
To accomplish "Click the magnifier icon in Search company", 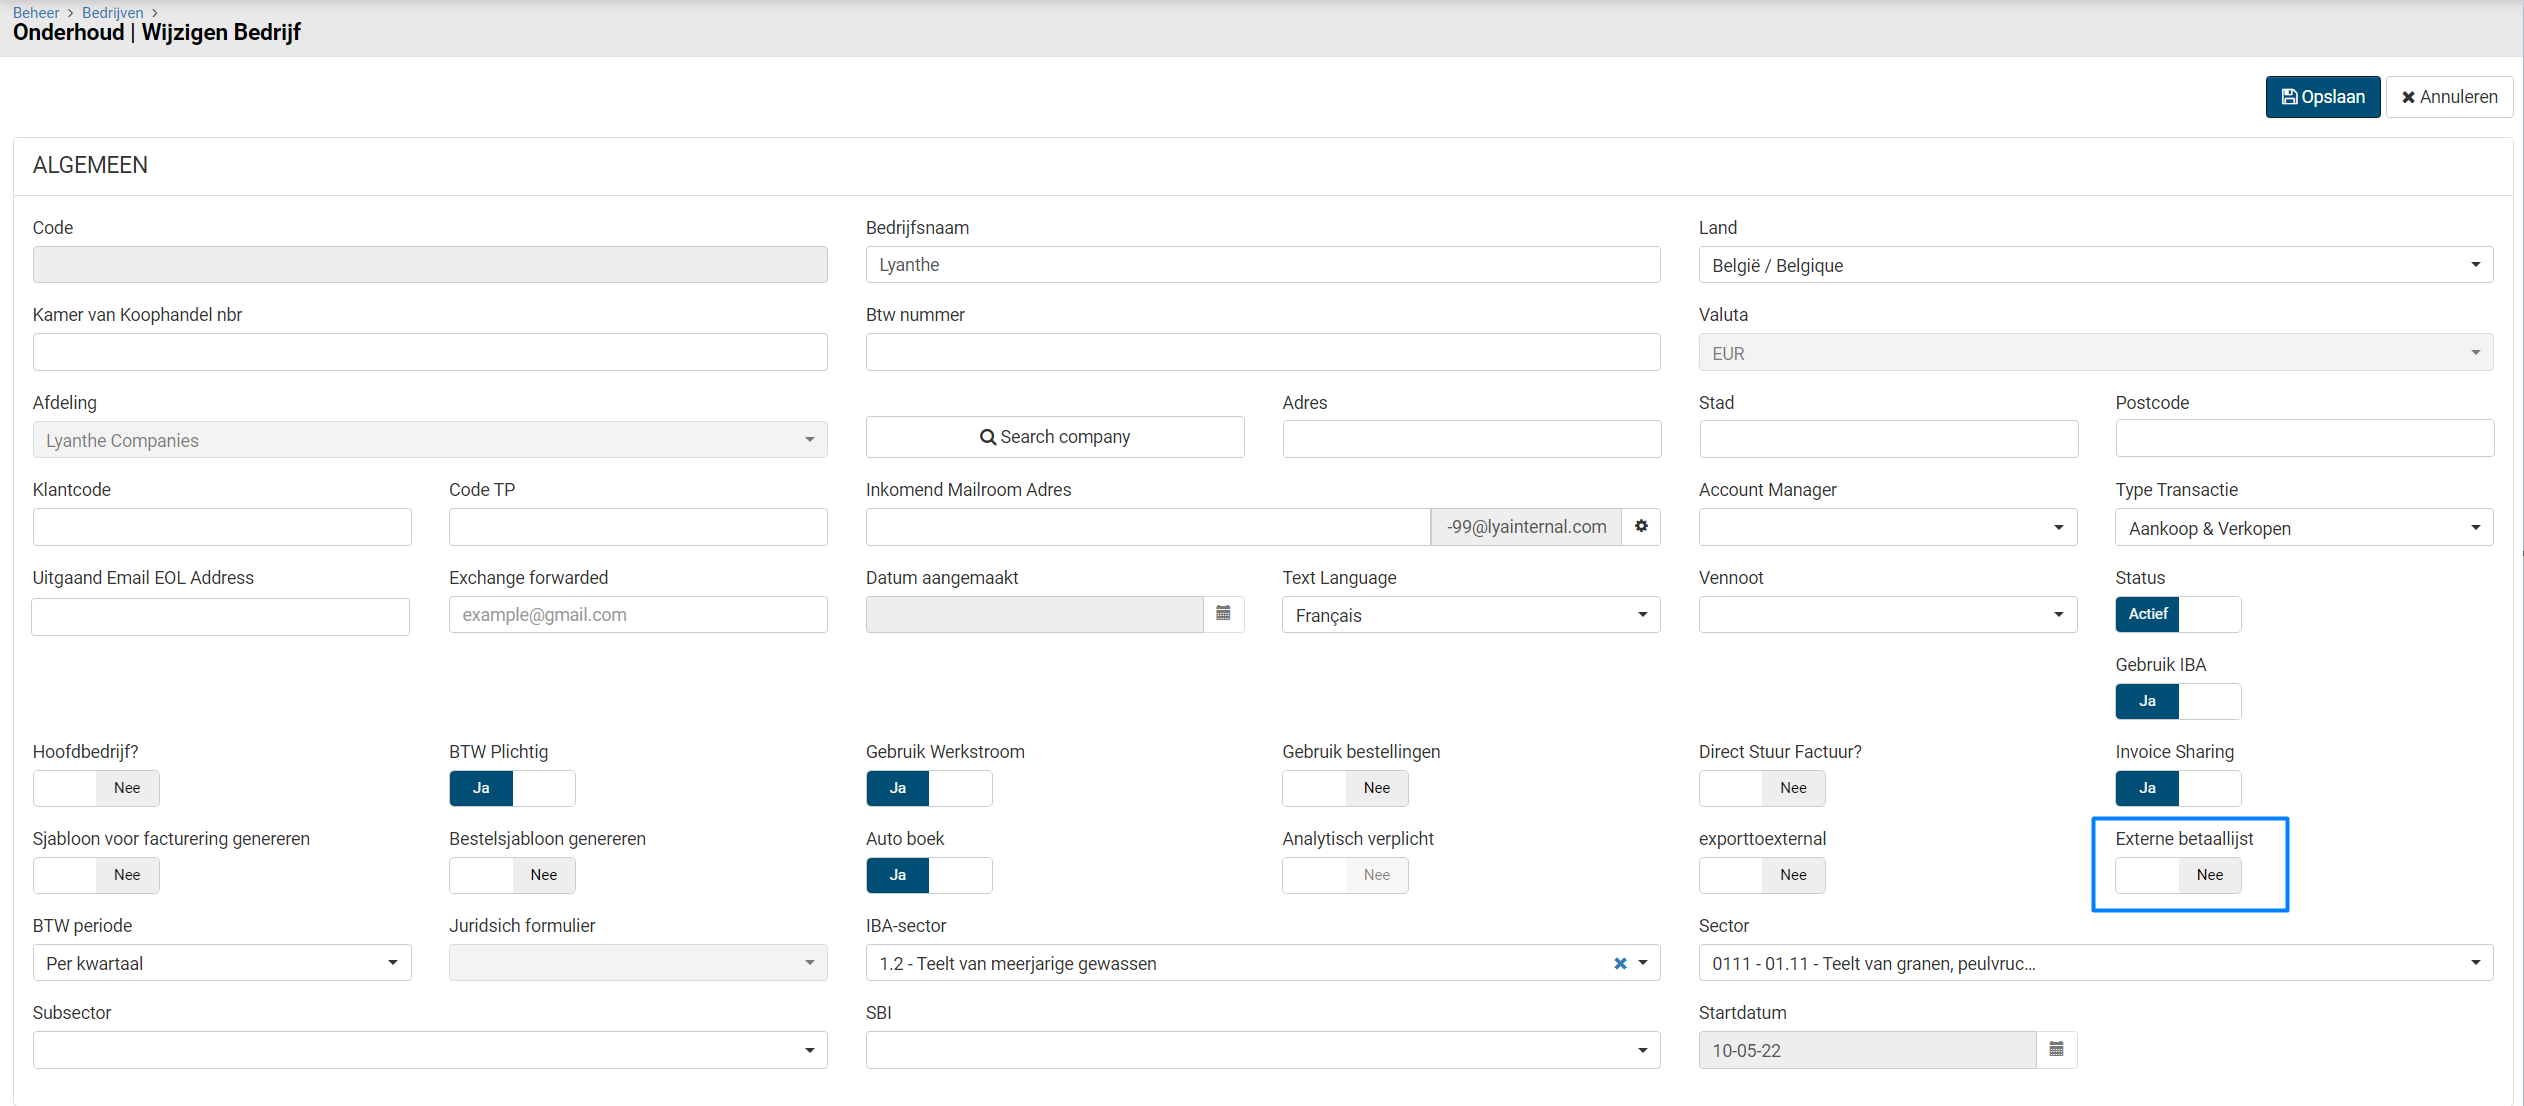I will click(x=987, y=437).
